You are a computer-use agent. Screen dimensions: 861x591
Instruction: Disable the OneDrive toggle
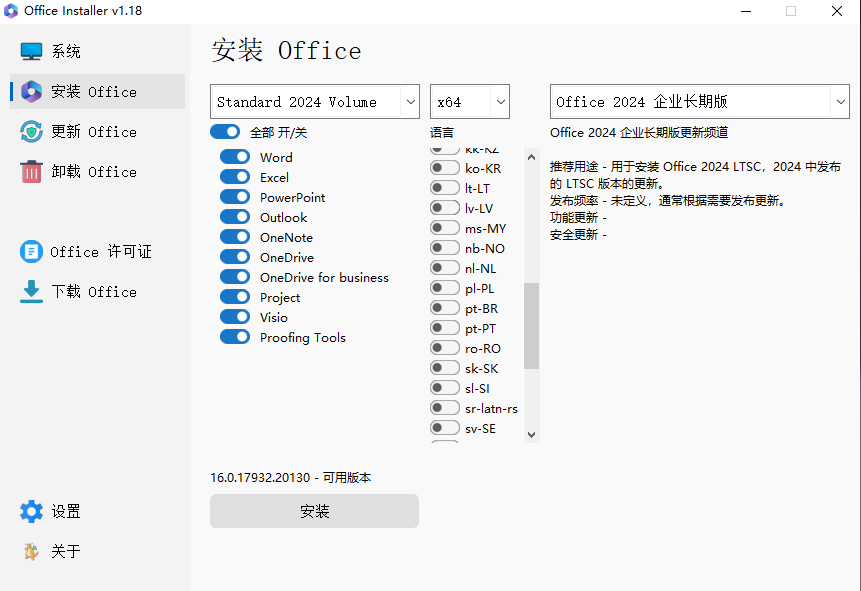[x=234, y=257]
